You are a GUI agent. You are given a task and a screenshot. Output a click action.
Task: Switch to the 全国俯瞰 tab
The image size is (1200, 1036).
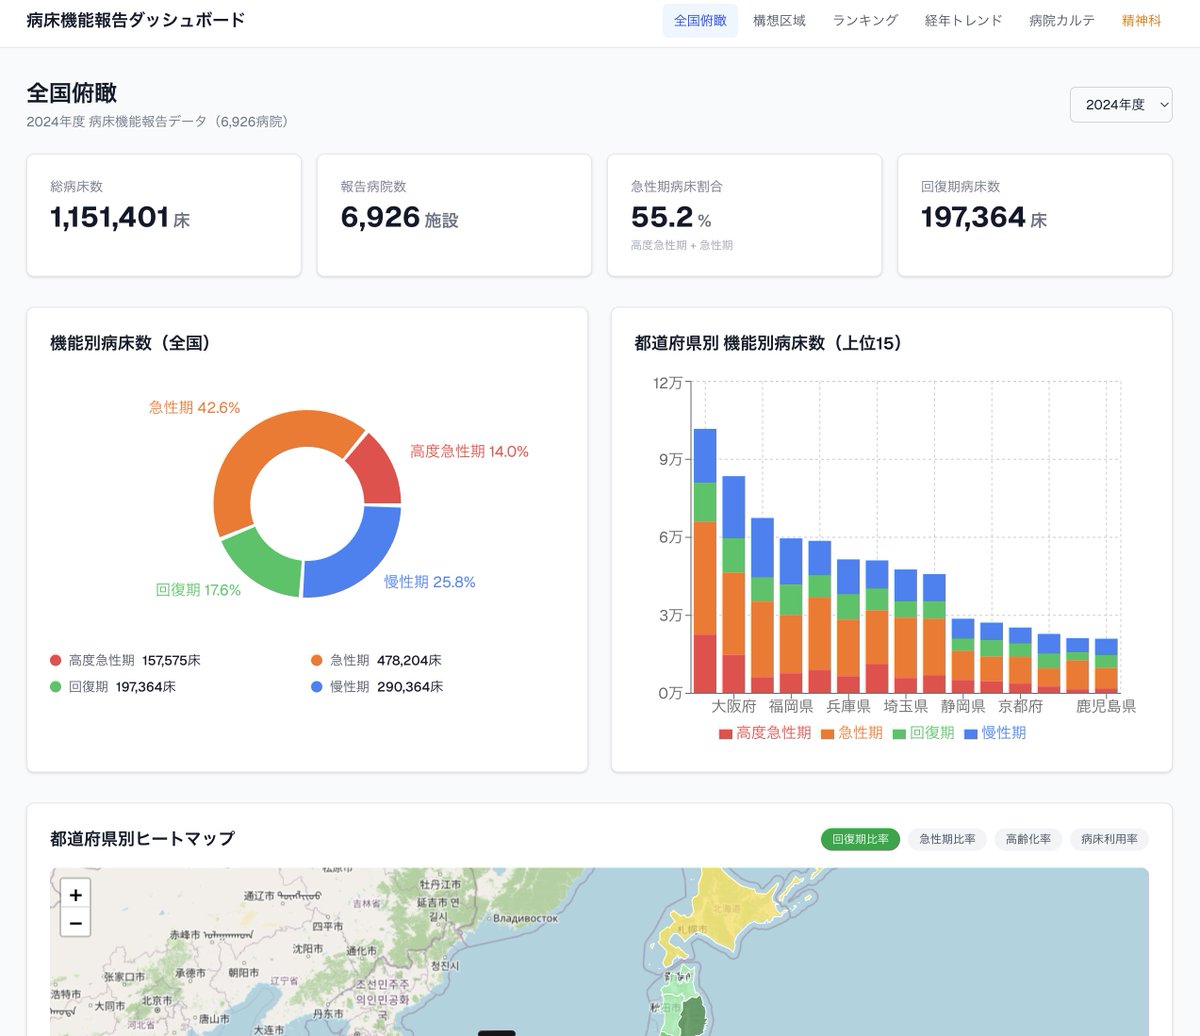[700, 20]
